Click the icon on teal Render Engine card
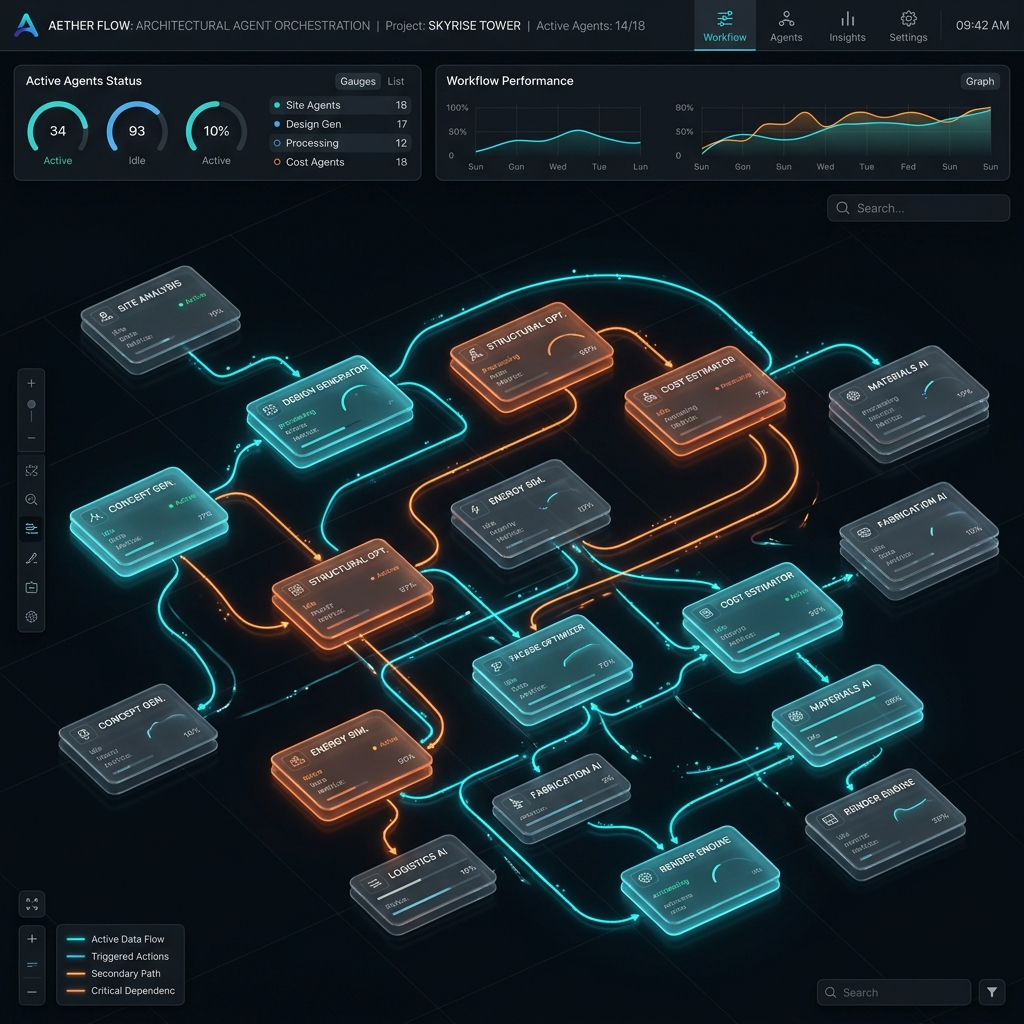The height and width of the screenshot is (1024, 1024). [x=645, y=878]
